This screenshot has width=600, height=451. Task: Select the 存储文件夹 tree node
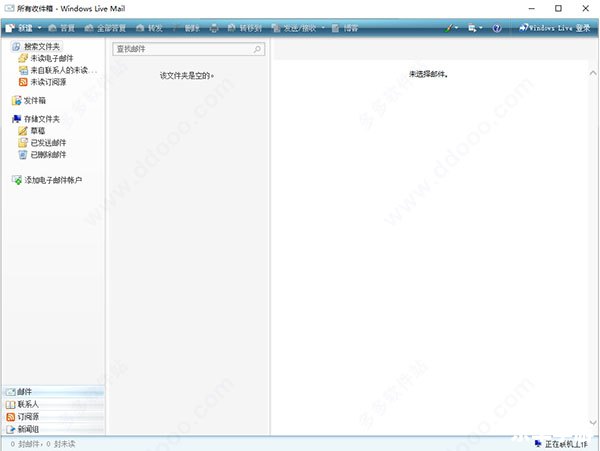pyautogui.click(x=36, y=119)
